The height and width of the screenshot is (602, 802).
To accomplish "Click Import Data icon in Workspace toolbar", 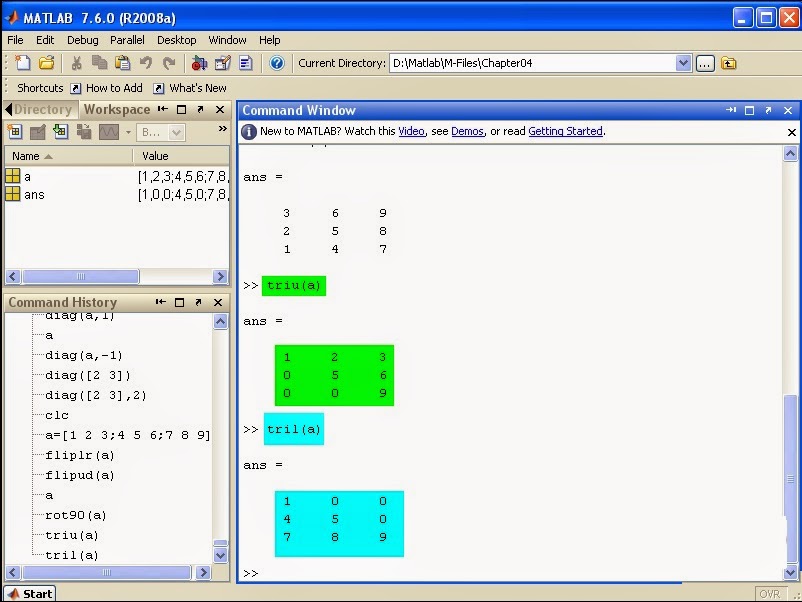I will [60, 132].
